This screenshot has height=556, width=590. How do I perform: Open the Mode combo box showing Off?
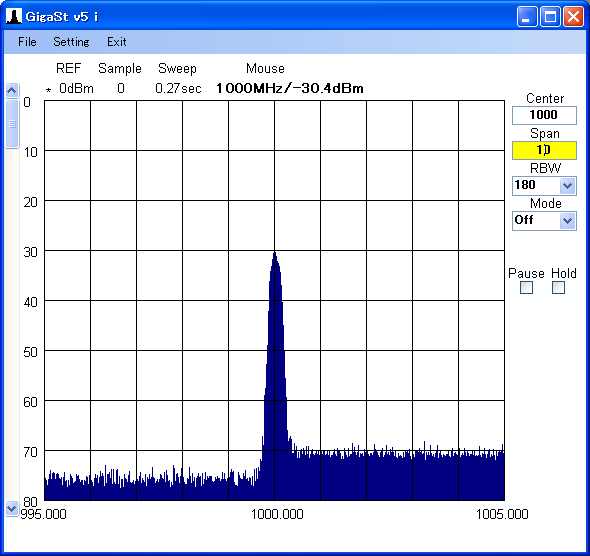pyautogui.click(x=544, y=221)
